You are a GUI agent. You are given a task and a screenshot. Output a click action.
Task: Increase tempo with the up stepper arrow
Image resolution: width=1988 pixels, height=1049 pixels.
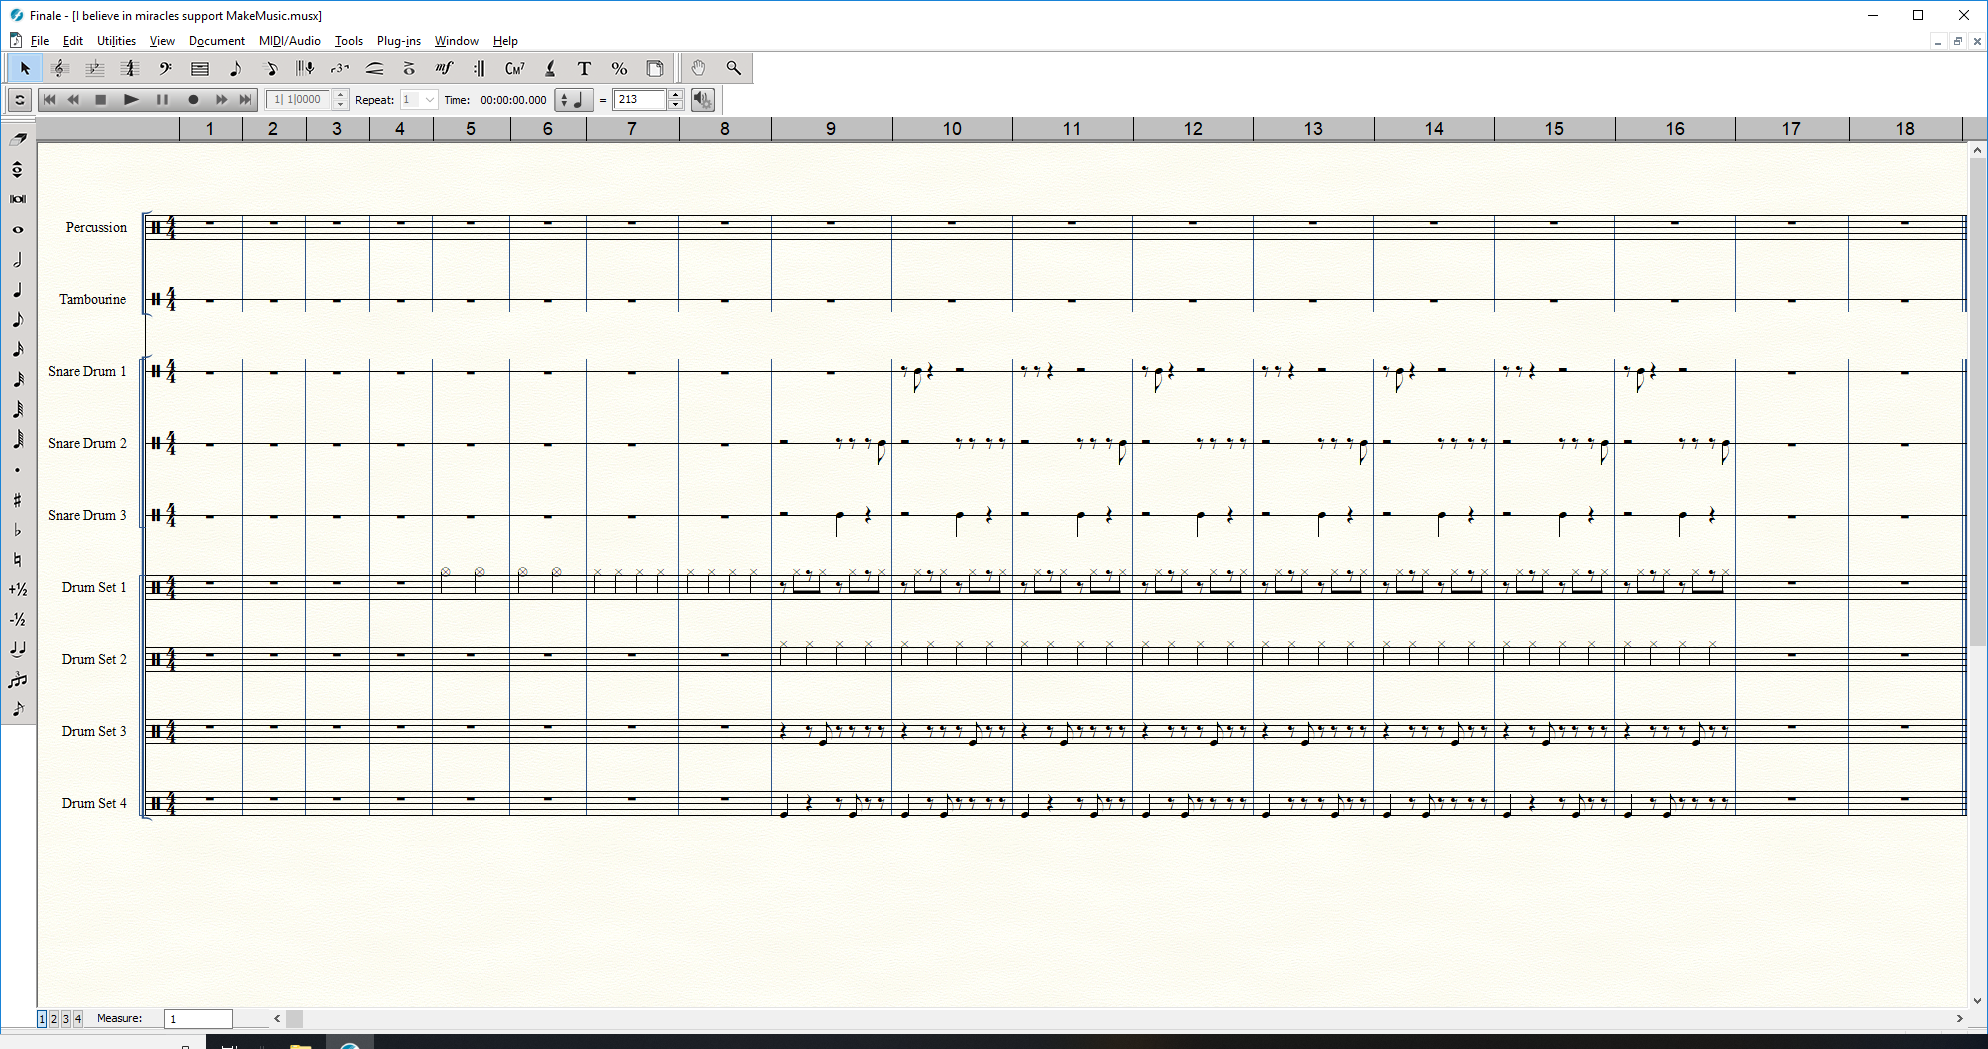[676, 95]
